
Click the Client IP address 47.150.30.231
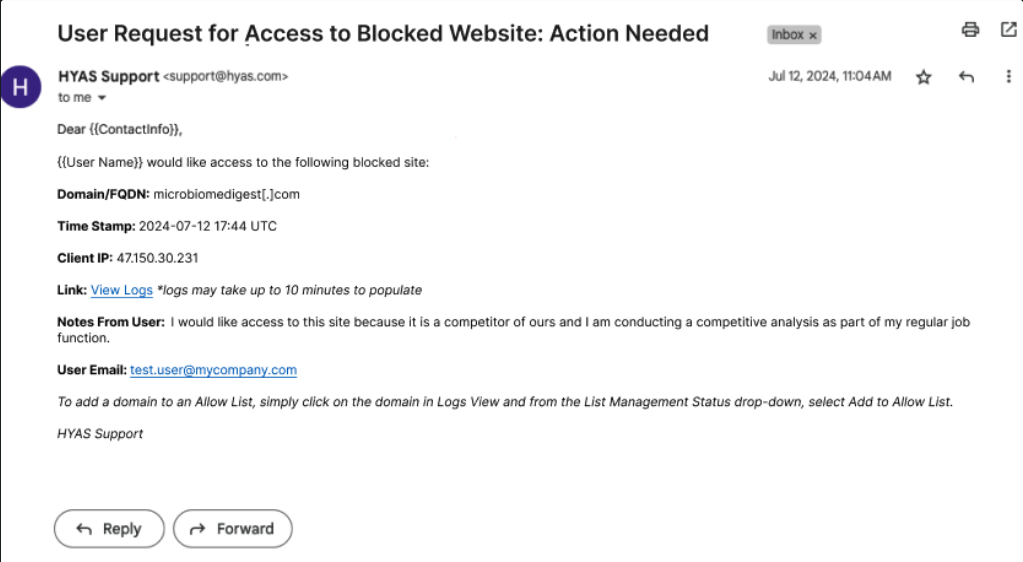click(157, 258)
